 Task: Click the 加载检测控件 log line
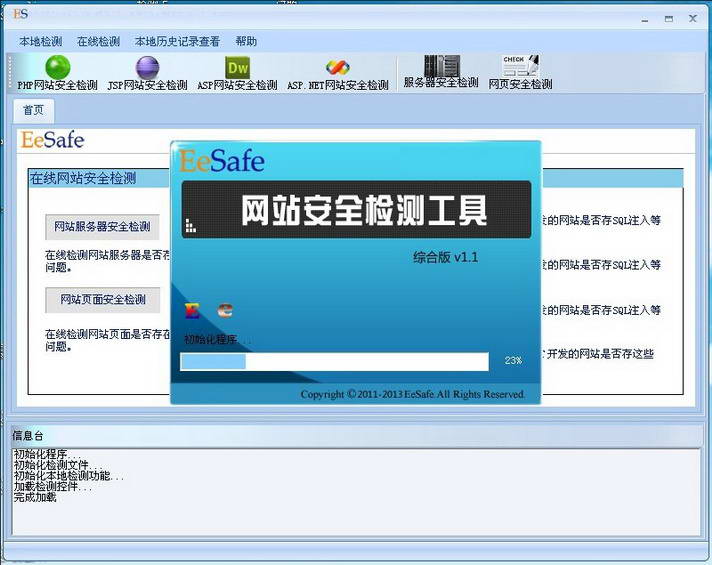(x=53, y=487)
